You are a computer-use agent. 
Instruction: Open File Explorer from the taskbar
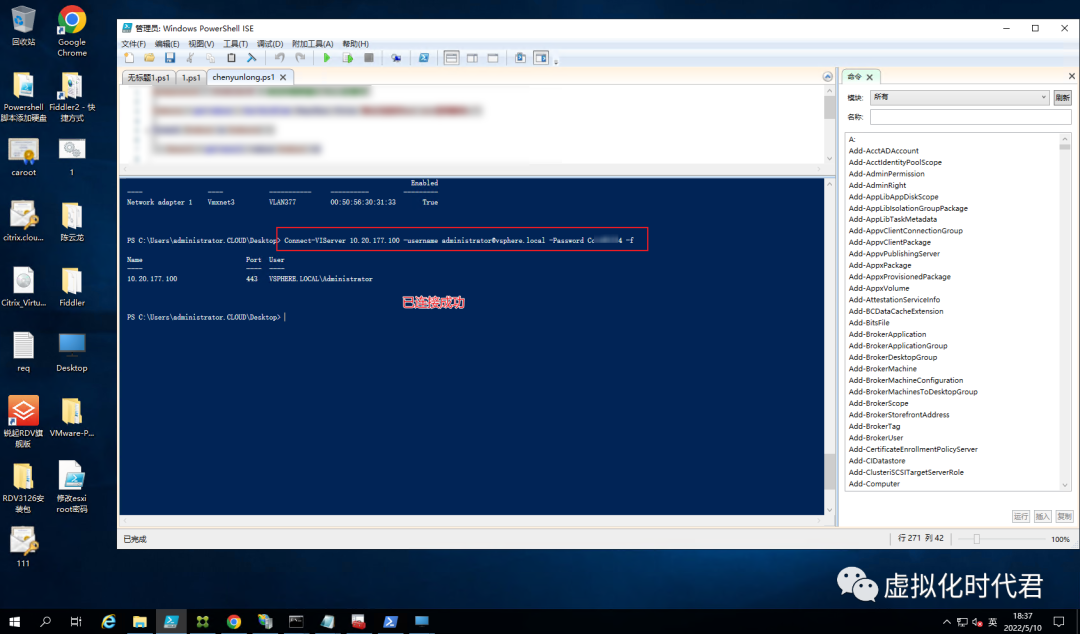click(140, 622)
